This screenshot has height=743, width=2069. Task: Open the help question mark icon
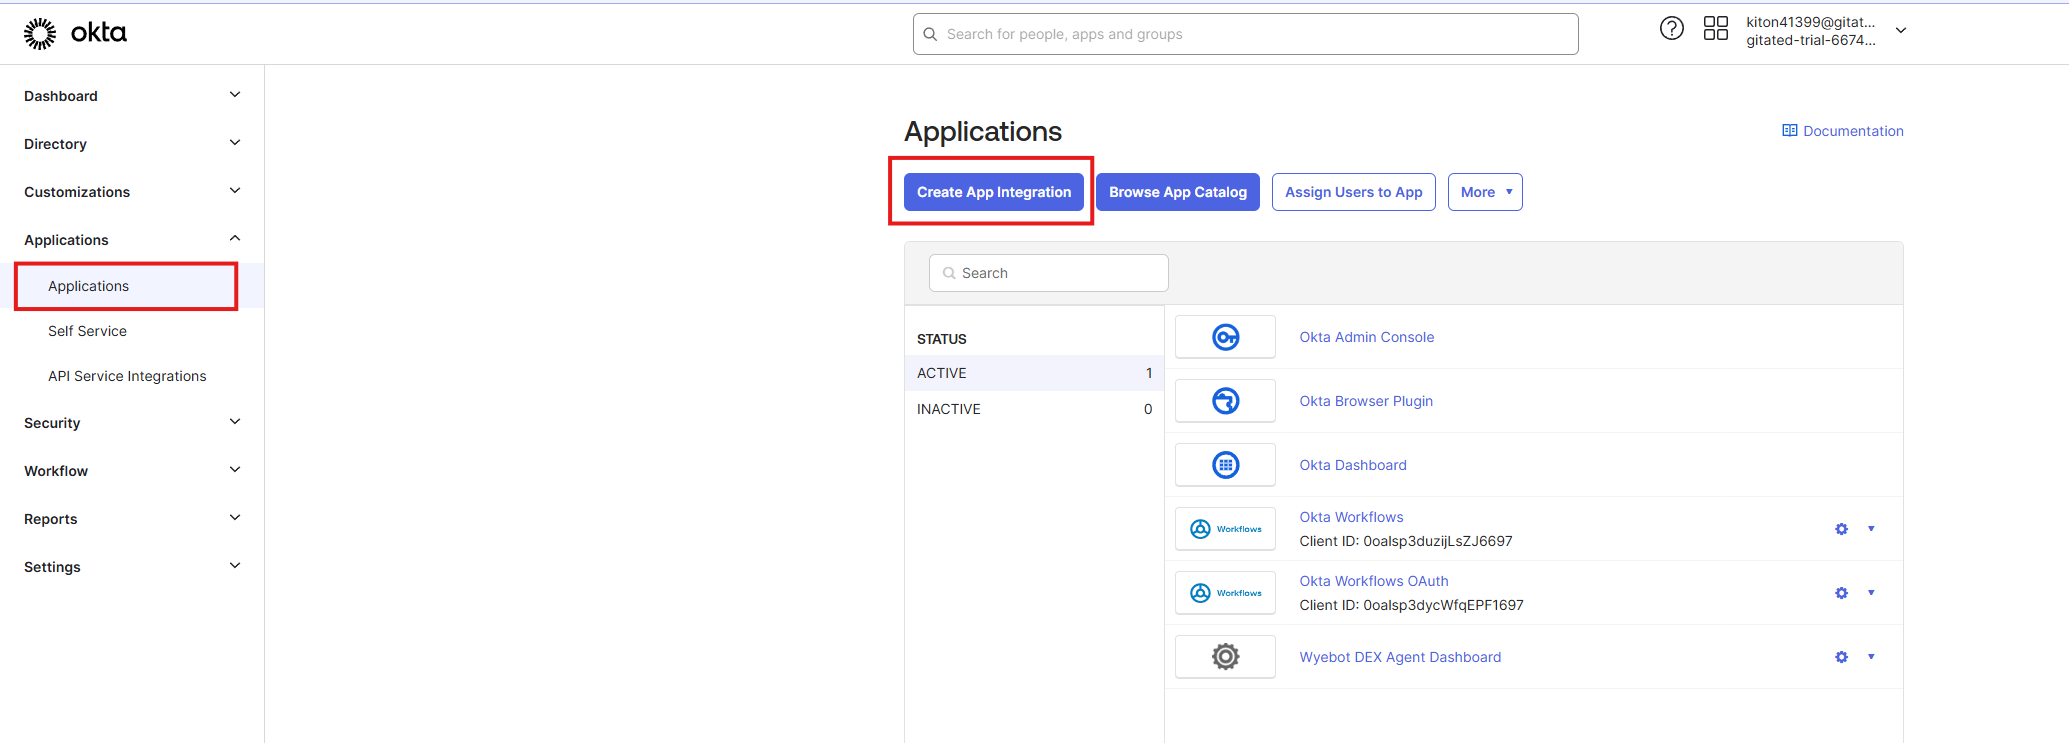click(x=1671, y=29)
